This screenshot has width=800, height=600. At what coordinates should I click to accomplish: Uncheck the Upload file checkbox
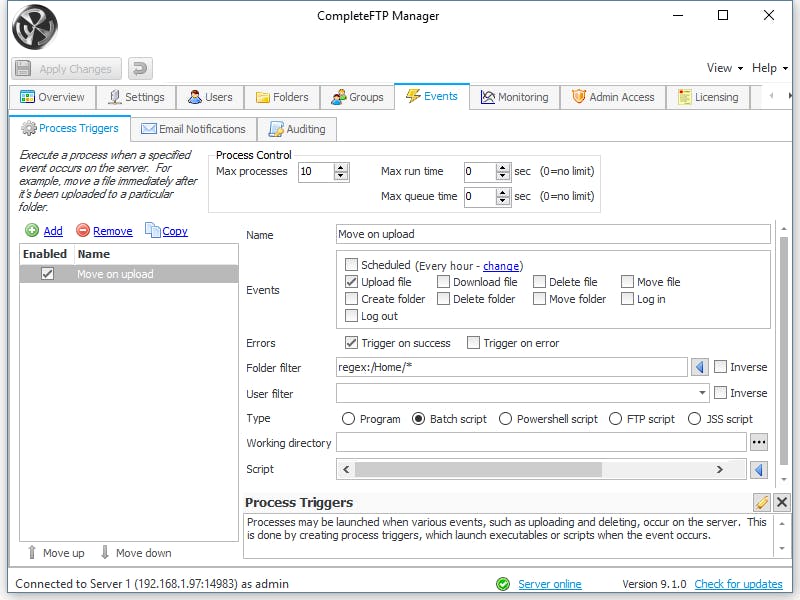tap(351, 282)
